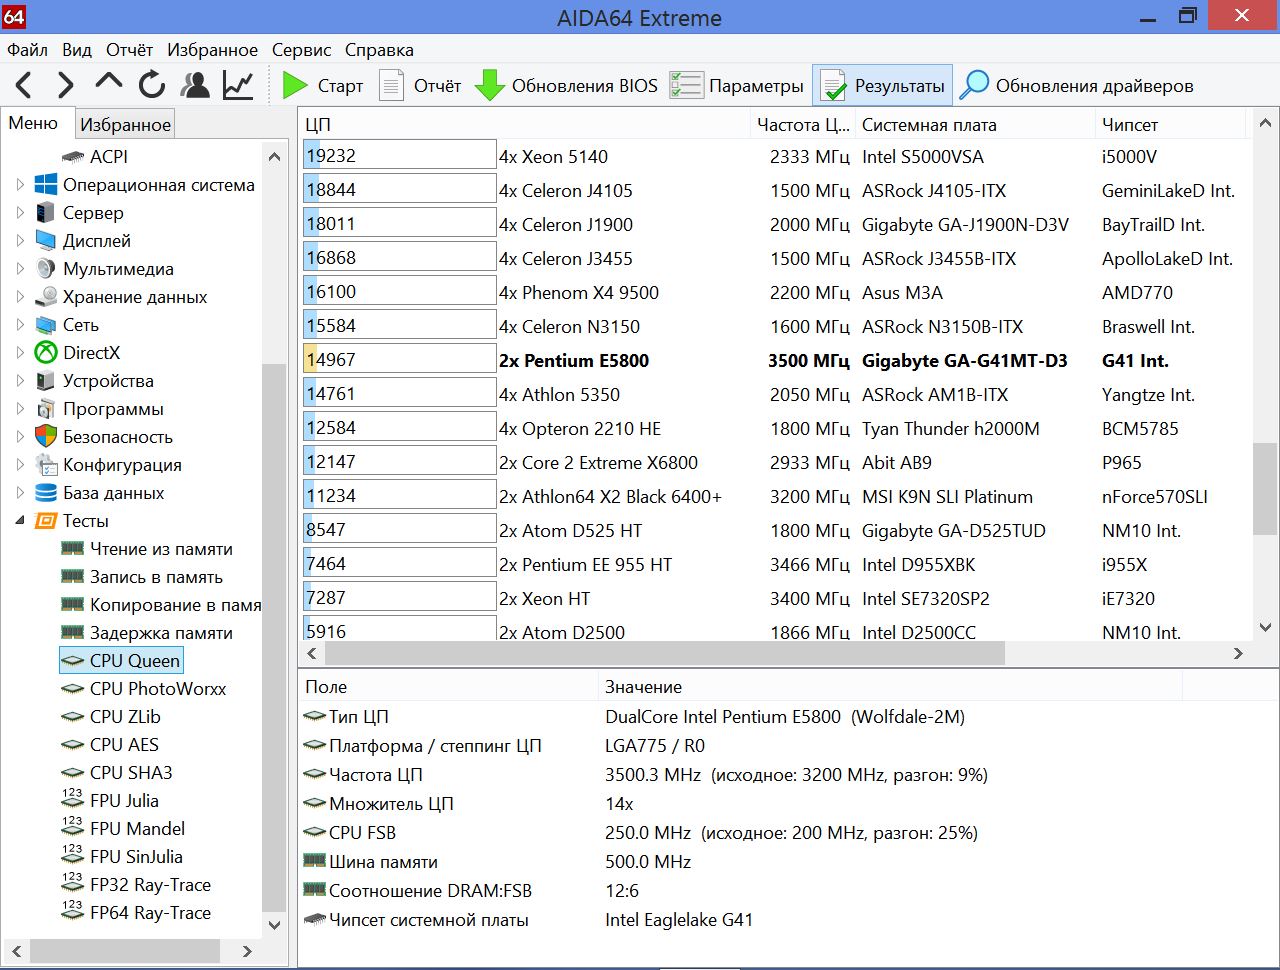
Task: Expand the Сервер tree node
Action: click(20, 213)
